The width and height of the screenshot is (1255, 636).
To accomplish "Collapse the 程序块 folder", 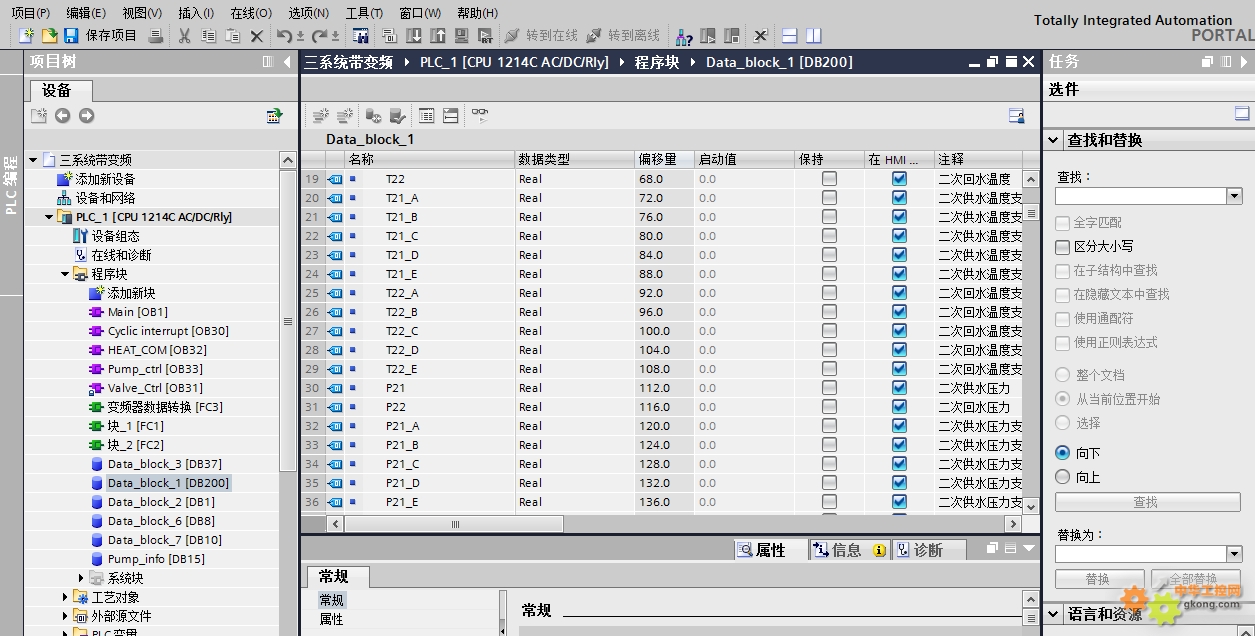I will click(65, 274).
